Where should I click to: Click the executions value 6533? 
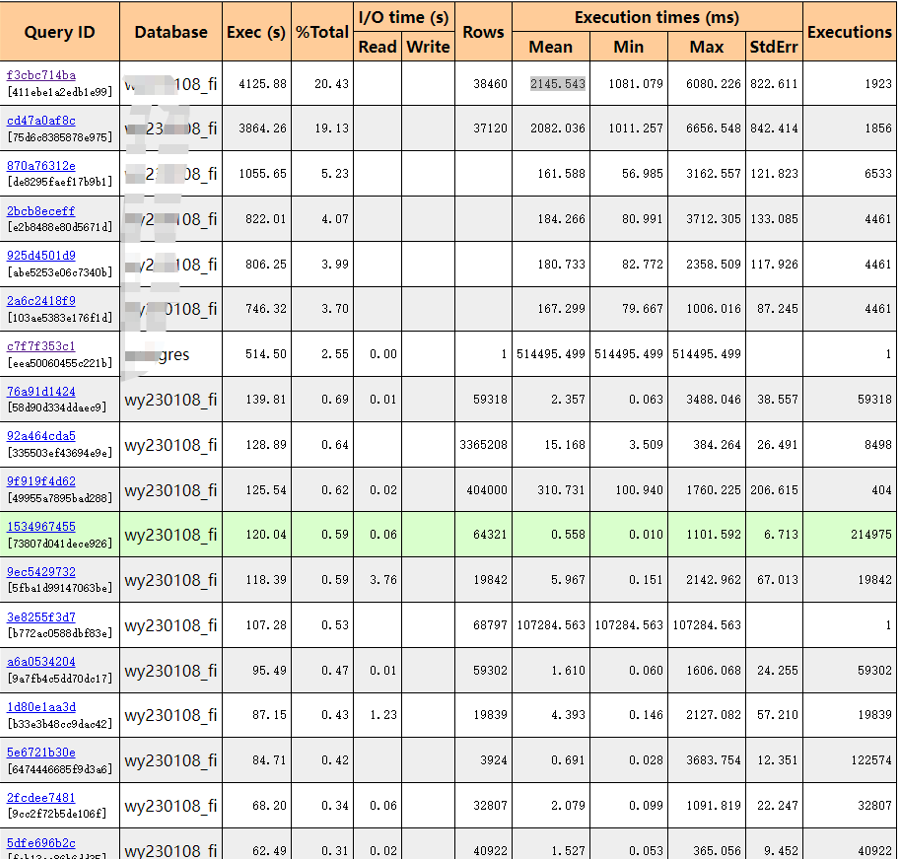click(878, 174)
